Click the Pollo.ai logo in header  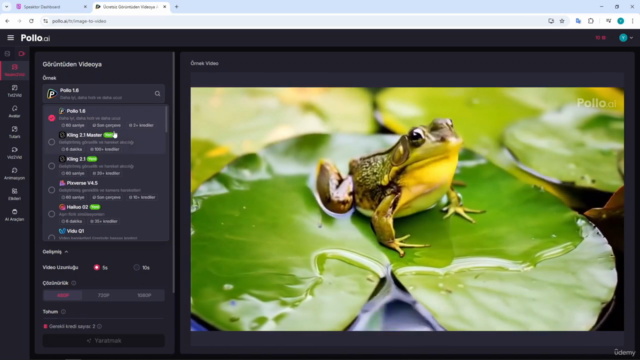coord(36,38)
